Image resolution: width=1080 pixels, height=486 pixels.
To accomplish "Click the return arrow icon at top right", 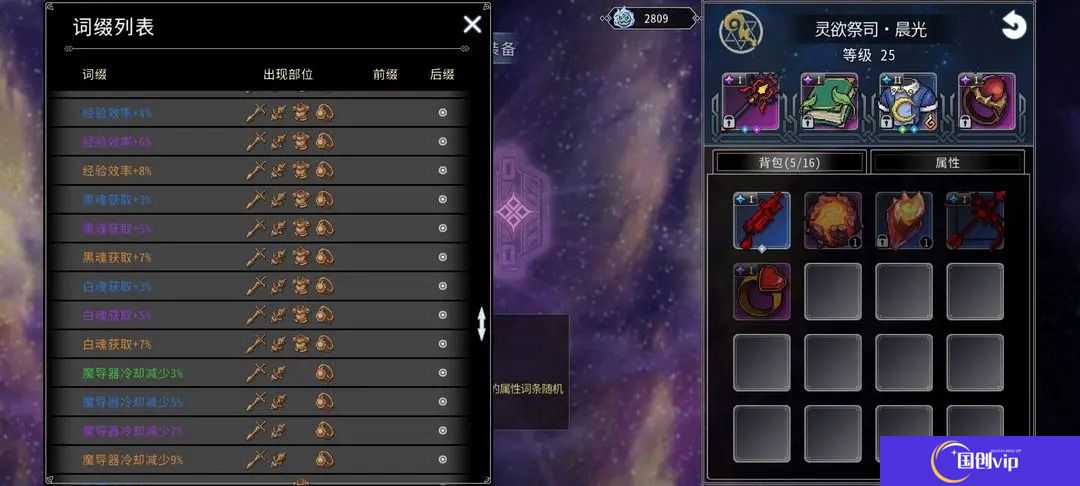I will (1014, 27).
